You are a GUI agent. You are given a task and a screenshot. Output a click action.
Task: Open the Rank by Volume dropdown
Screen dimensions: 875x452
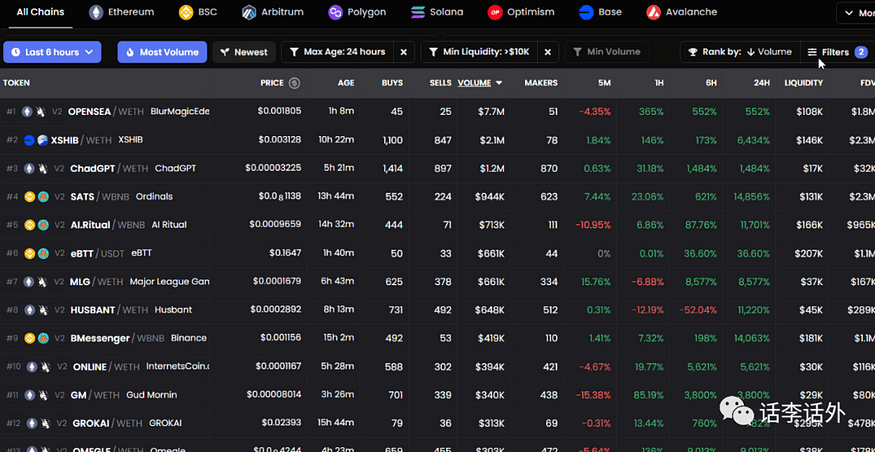(741, 52)
